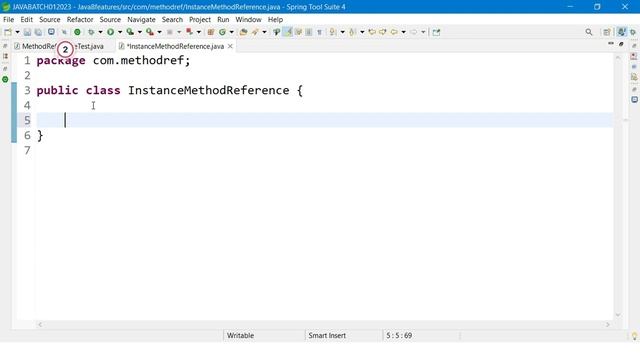Click the share arrow icon ending the main toolbar

[436, 32]
